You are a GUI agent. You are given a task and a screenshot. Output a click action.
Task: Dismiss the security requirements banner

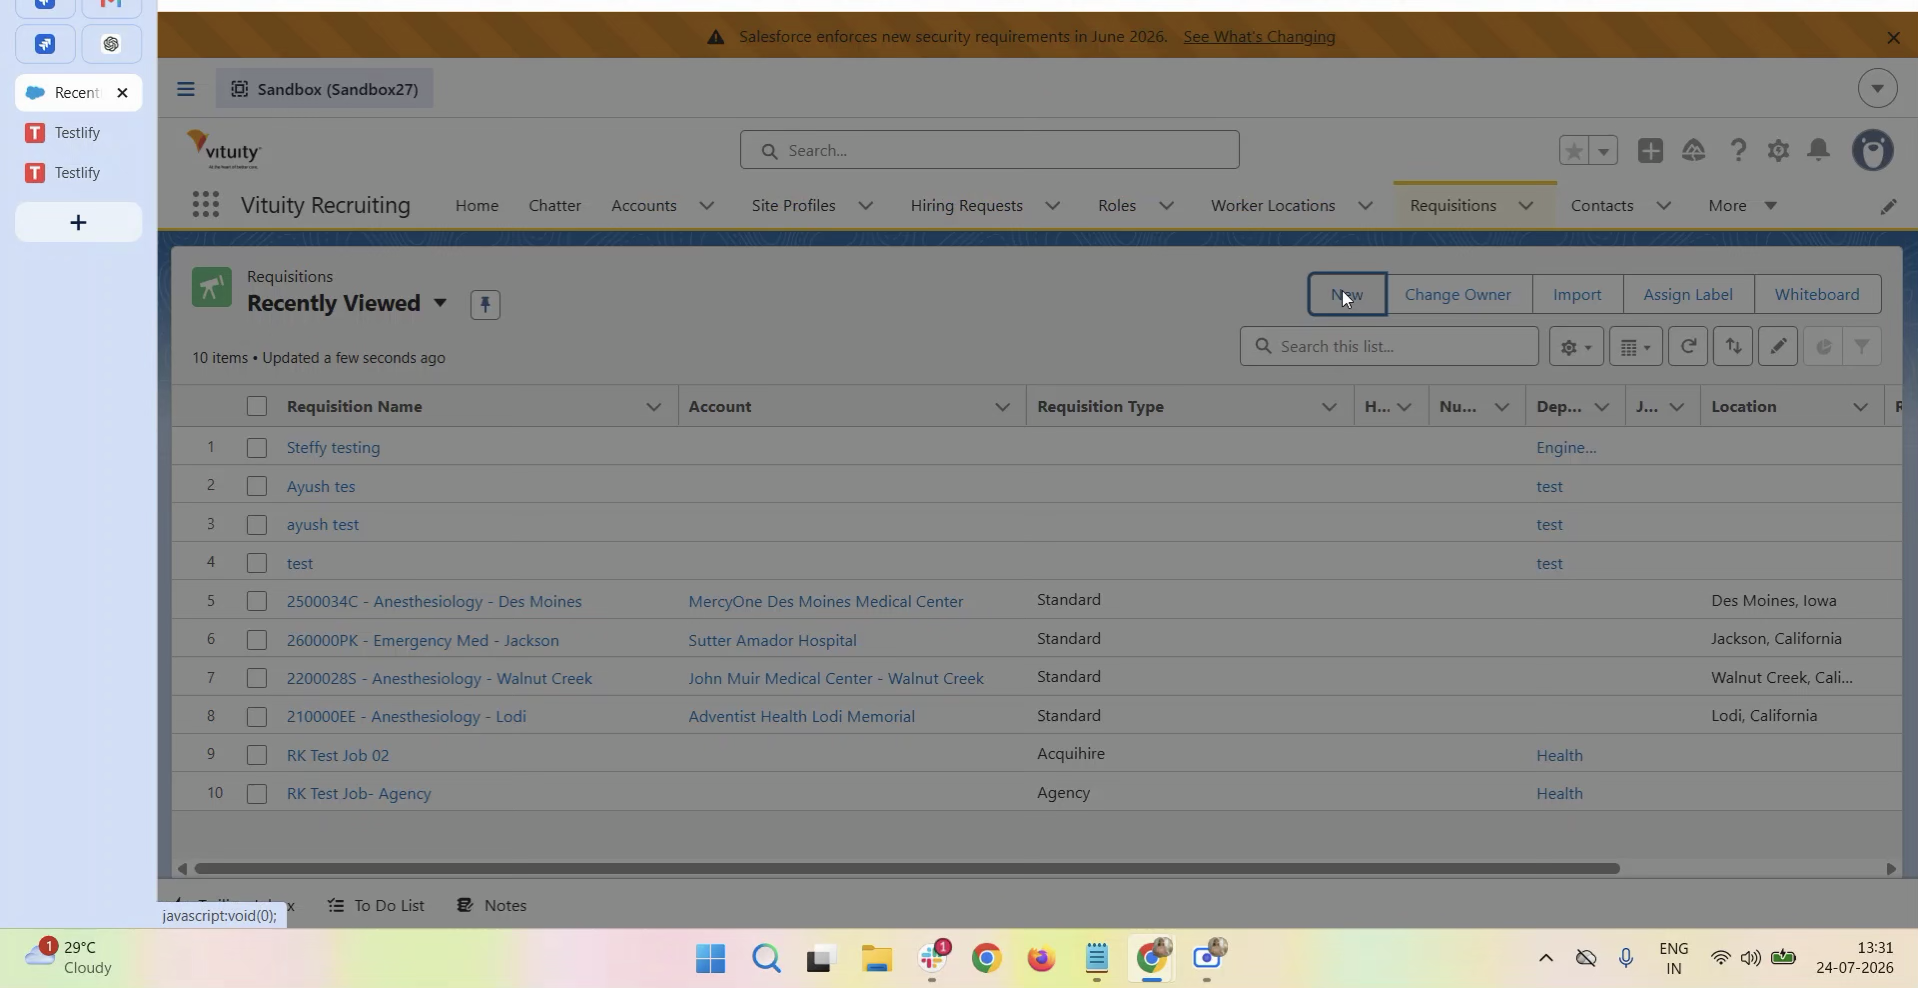1893,37
